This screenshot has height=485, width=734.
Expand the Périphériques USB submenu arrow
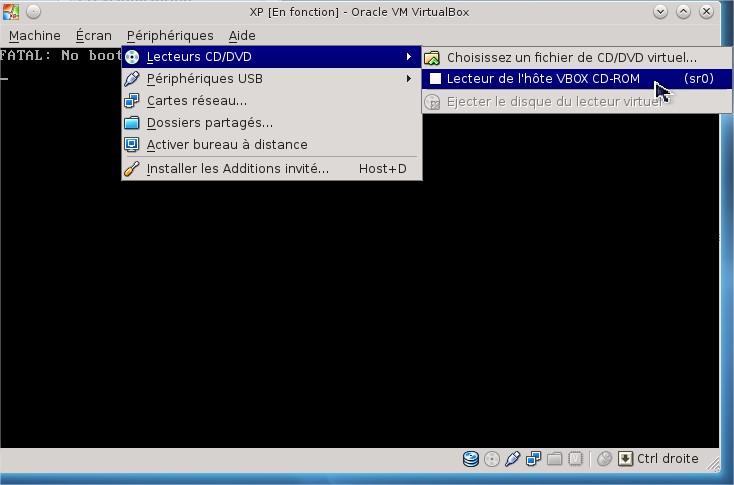click(409, 79)
